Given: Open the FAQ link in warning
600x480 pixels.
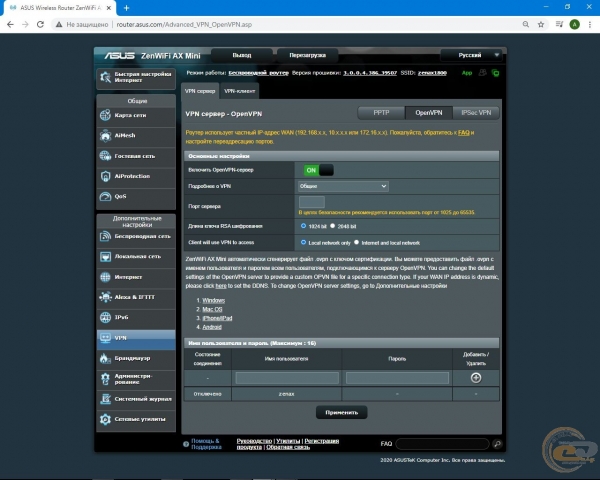Looking at the screenshot, I should (463, 132).
